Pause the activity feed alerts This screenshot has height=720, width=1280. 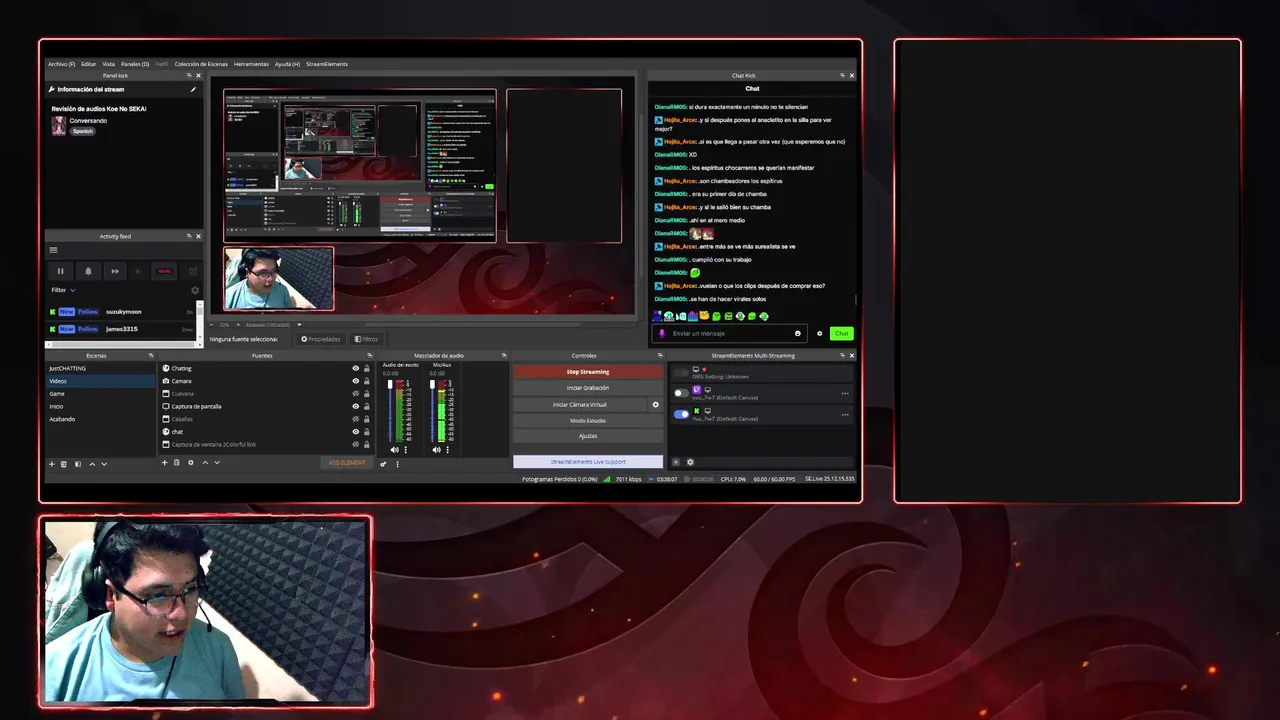tap(60, 271)
